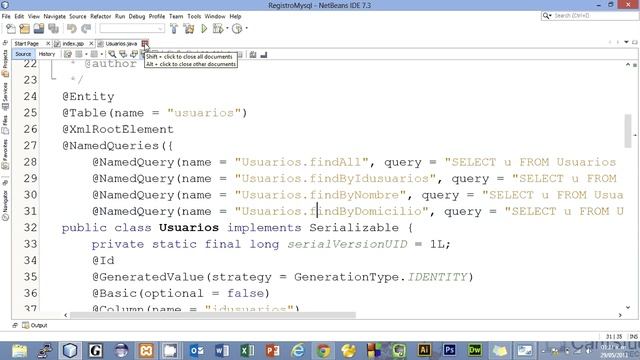The image size is (640, 360).
Task: Open the Files side panel
Action: [x=5, y=124]
